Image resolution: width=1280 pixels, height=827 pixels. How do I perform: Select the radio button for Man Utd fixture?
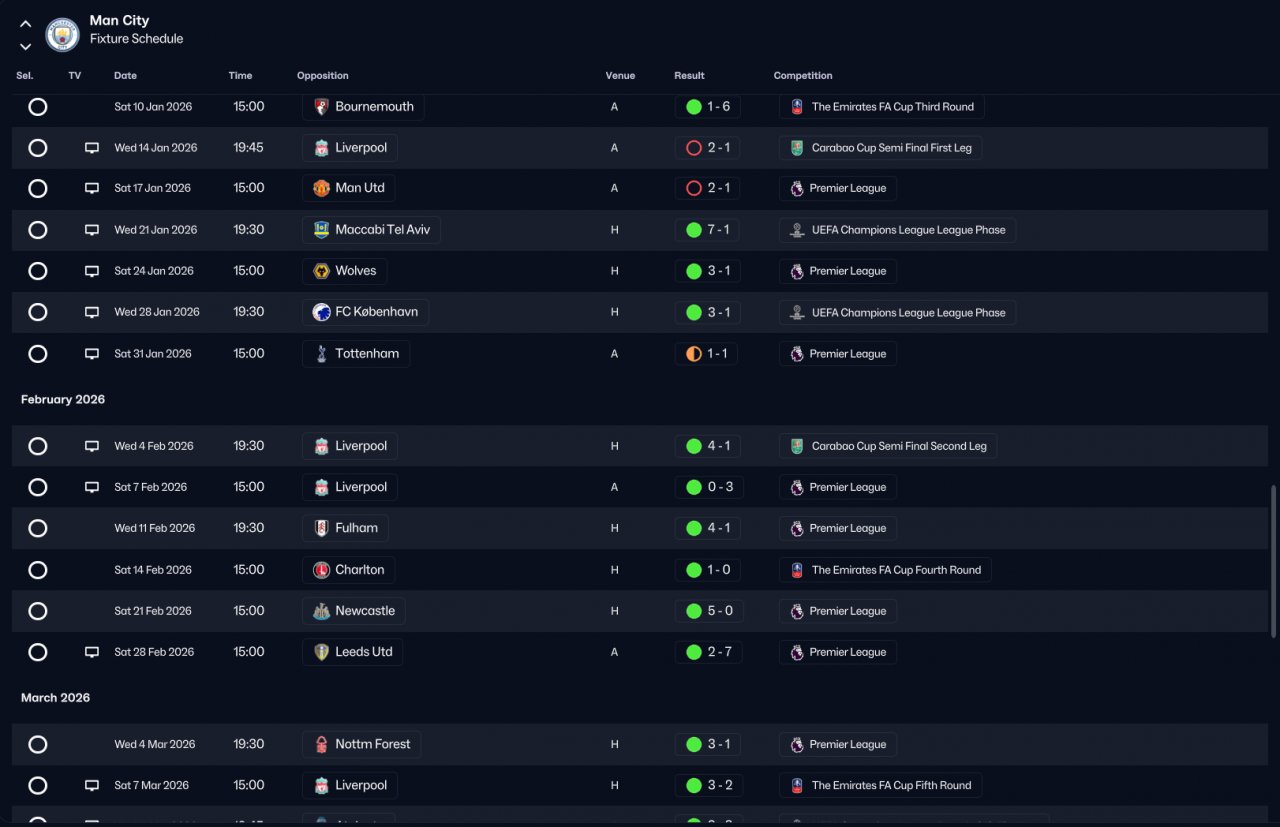tap(38, 188)
